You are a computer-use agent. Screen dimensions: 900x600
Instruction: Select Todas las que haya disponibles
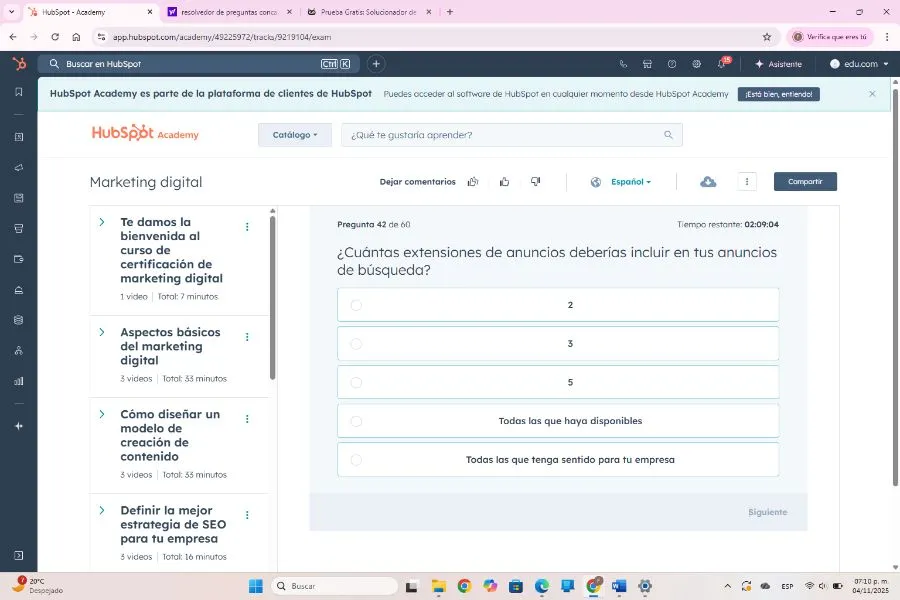point(558,421)
